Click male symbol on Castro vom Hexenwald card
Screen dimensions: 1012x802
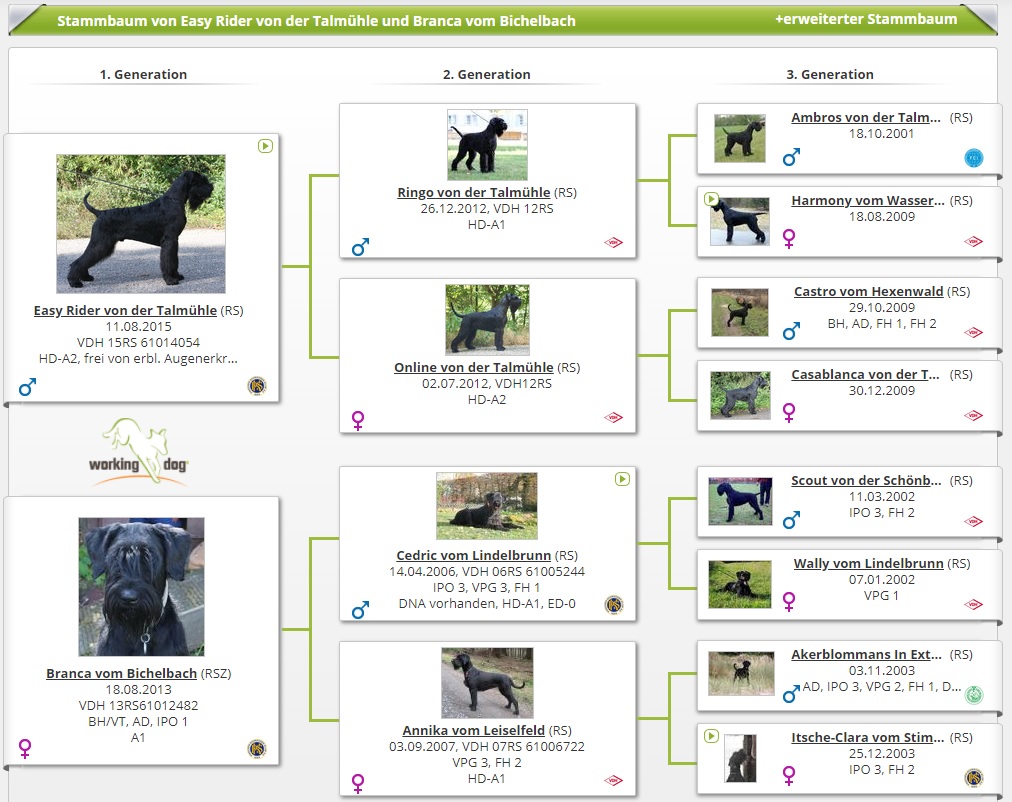point(791,329)
